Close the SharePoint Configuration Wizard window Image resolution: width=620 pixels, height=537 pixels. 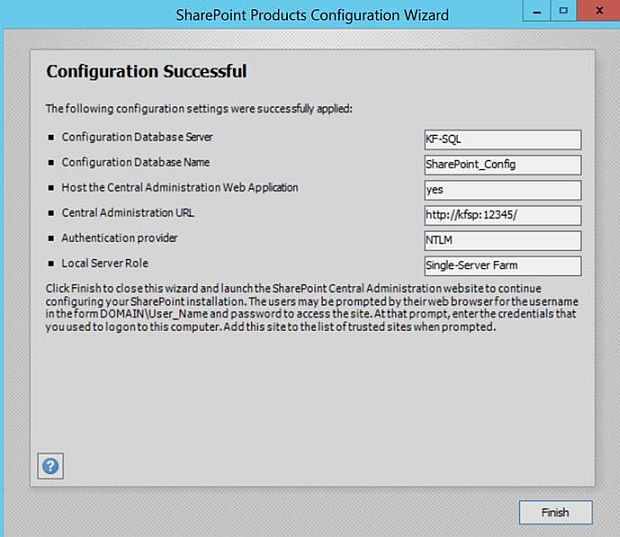point(598,11)
